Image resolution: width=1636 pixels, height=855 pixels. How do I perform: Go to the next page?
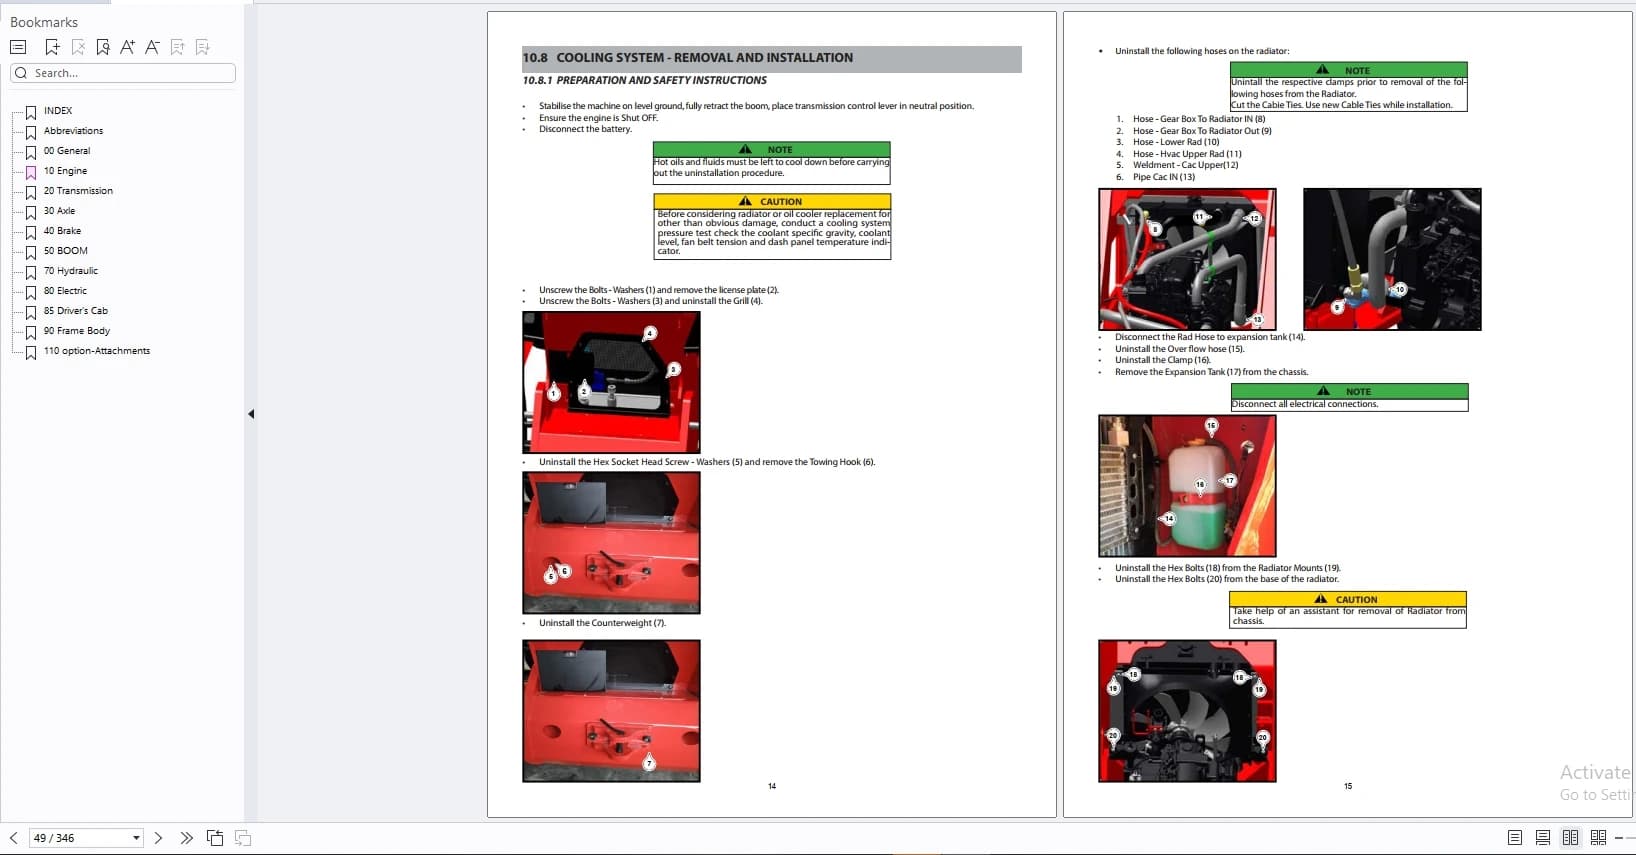click(158, 838)
